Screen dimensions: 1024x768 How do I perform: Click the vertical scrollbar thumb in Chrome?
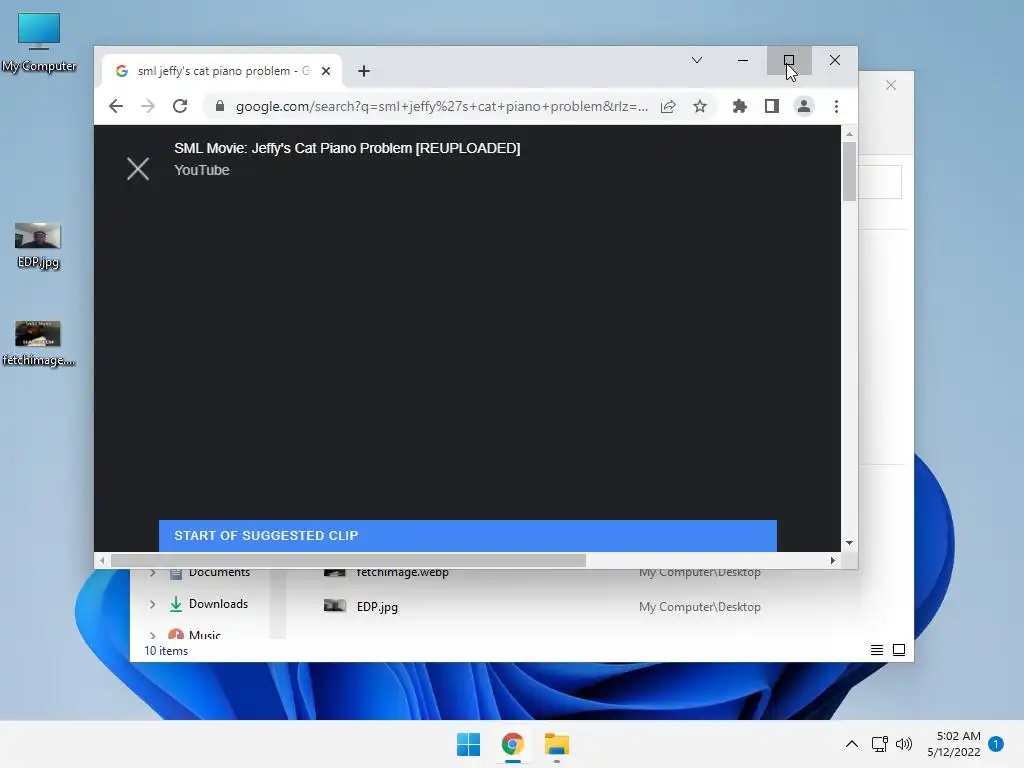[849, 171]
